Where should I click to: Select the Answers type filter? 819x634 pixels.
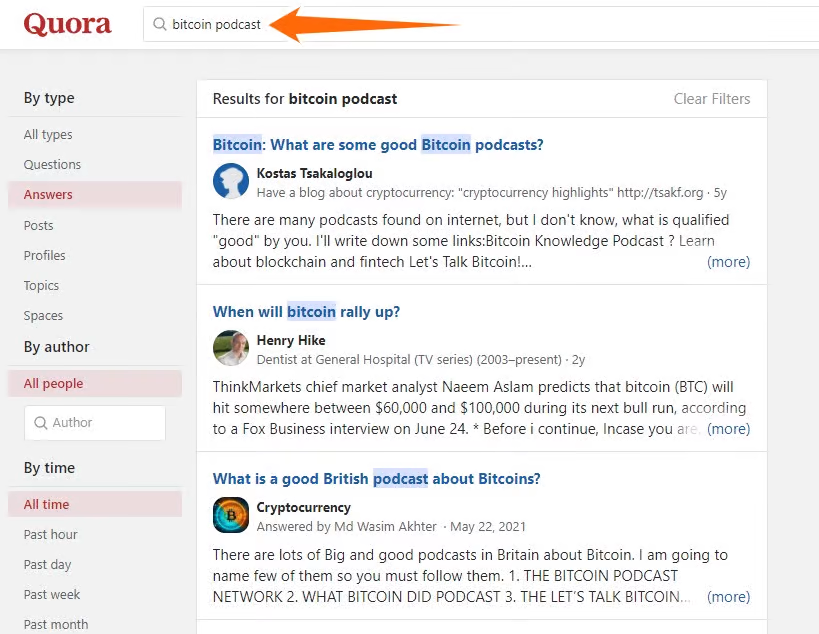[48, 195]
